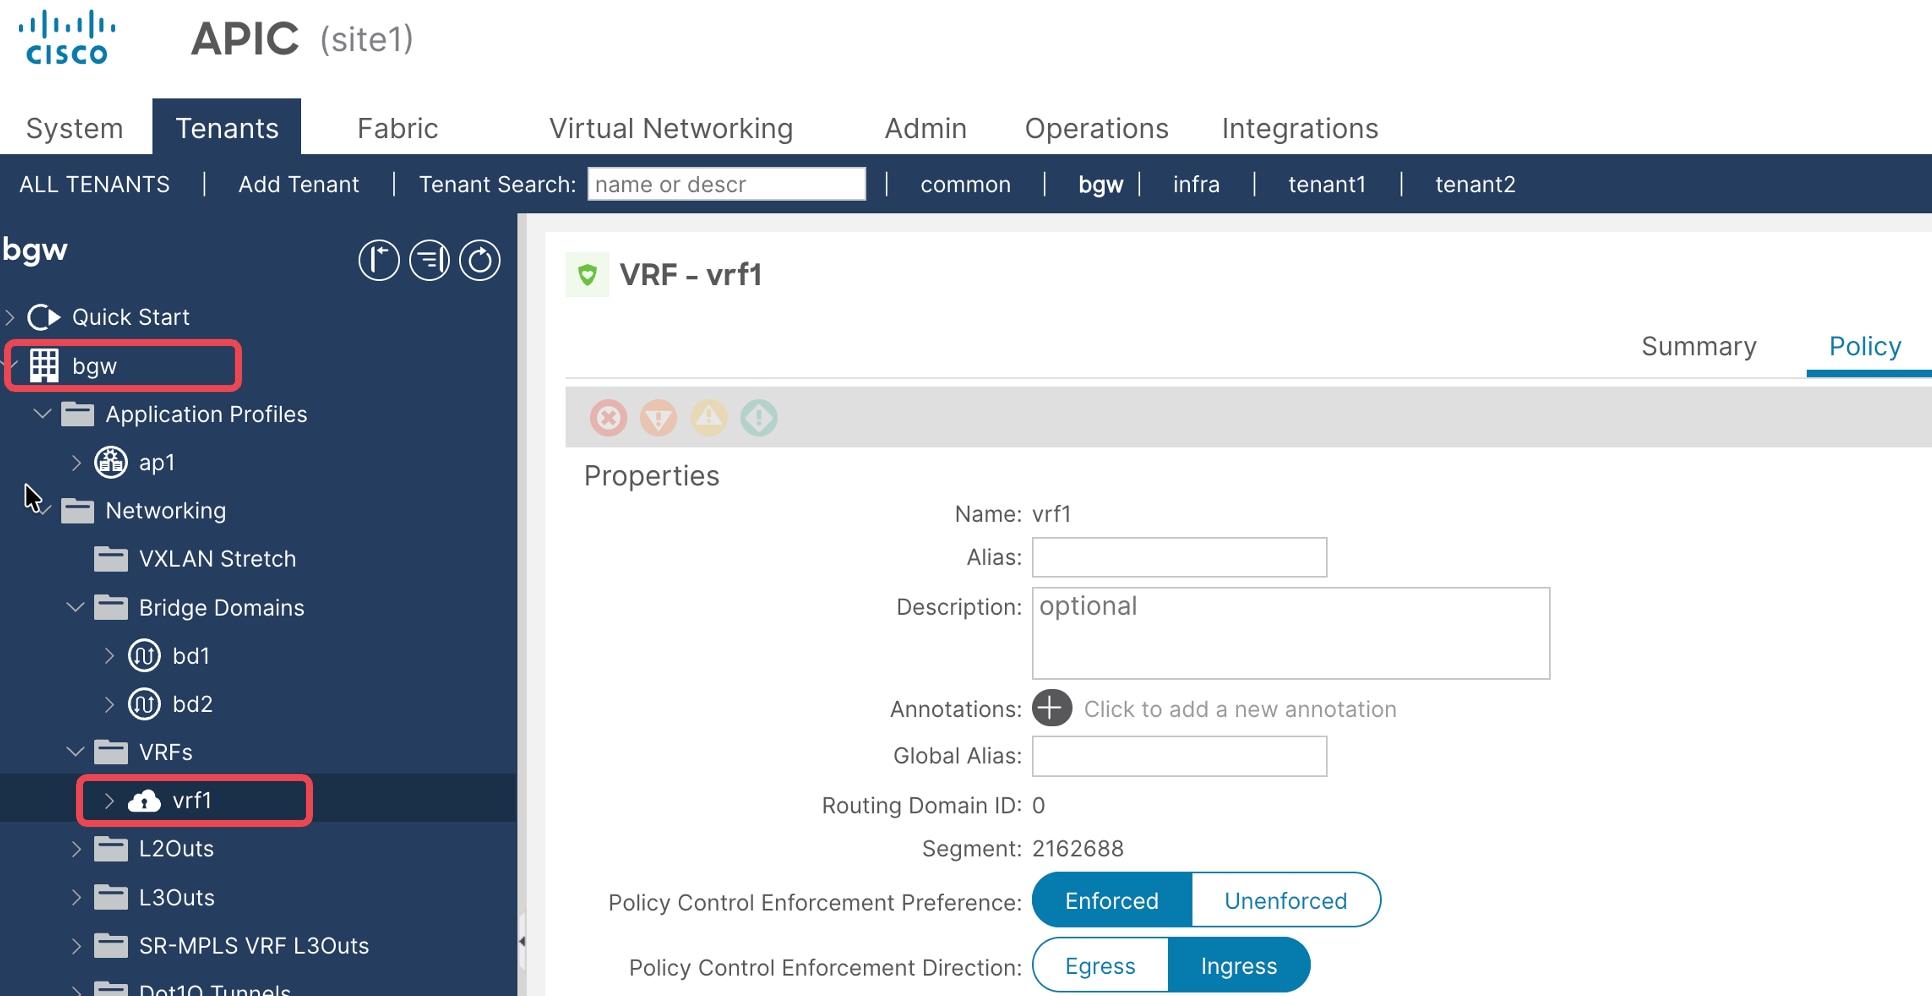
Task: Click the major faults orange icon
Action: [658, 417]
